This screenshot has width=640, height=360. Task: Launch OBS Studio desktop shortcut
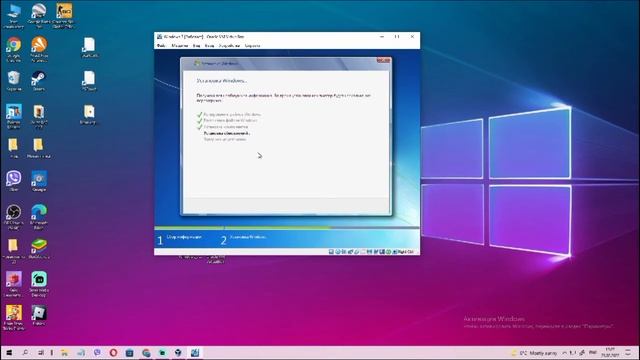point(13,217)
